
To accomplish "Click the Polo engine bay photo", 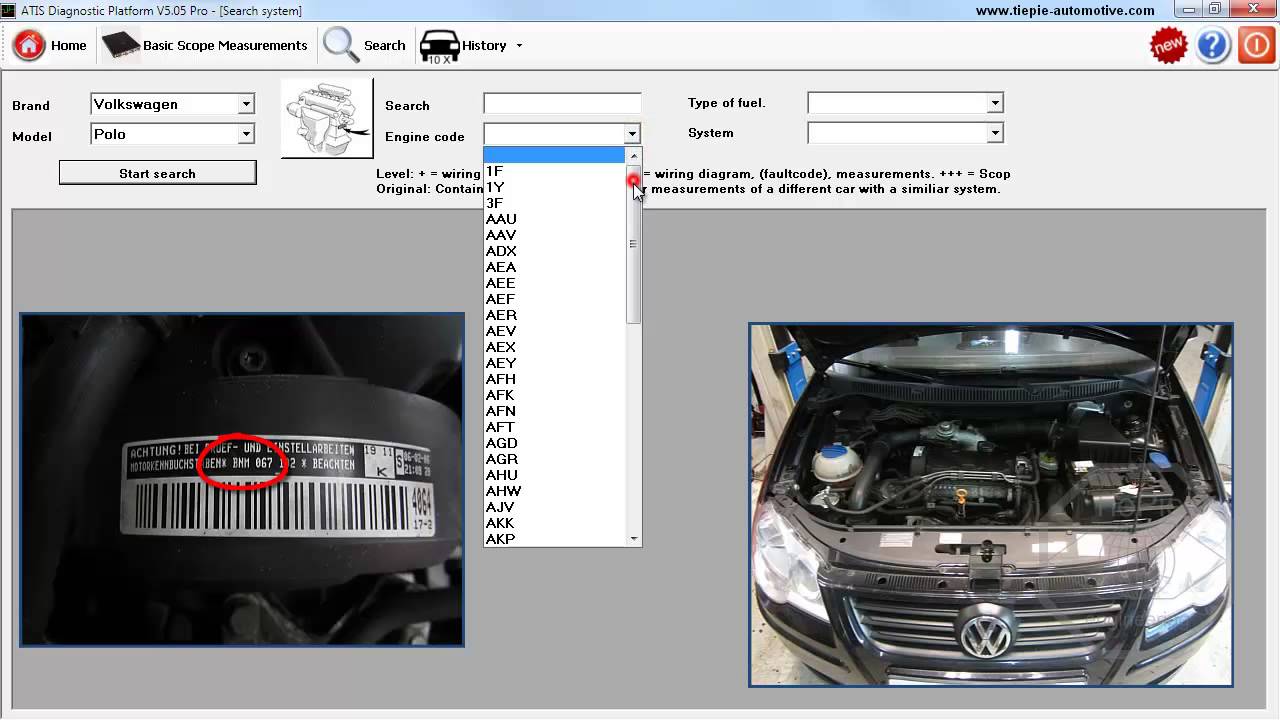I will (x=991, y=505).
